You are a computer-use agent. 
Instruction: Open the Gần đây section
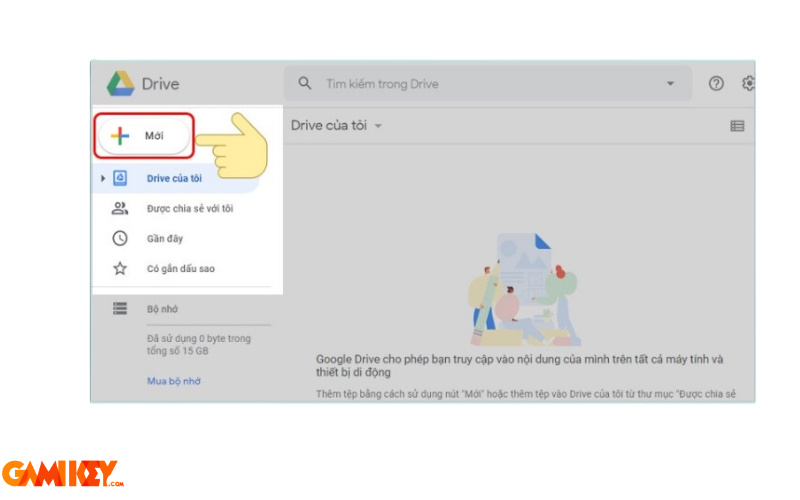click(x=165, y=238)
